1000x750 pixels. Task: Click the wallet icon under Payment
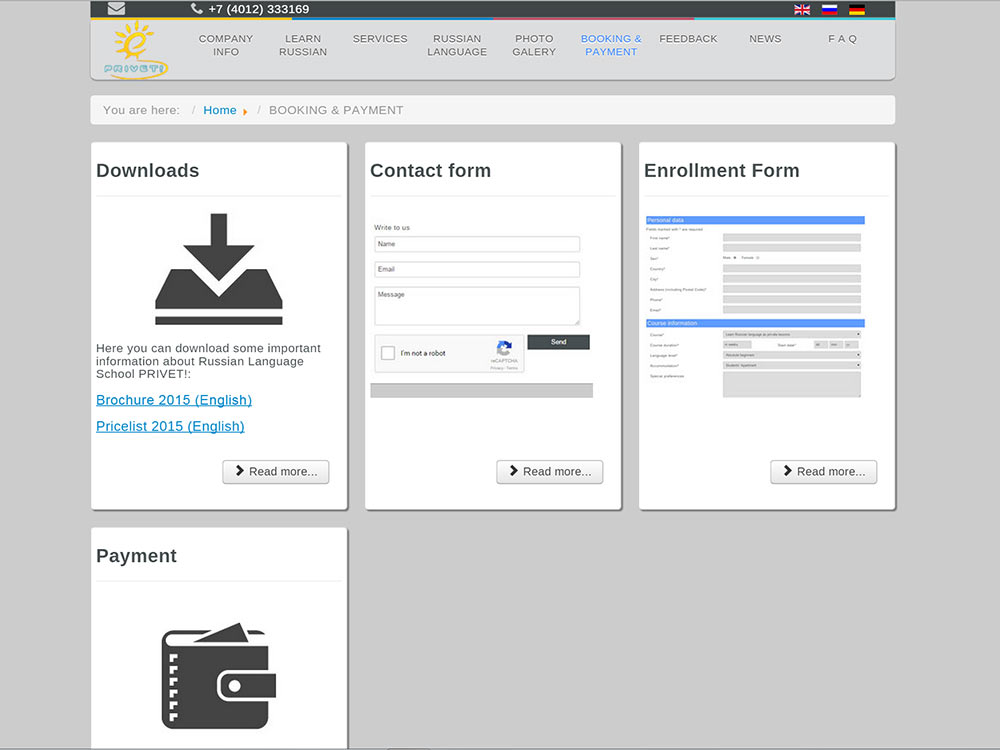219,676
